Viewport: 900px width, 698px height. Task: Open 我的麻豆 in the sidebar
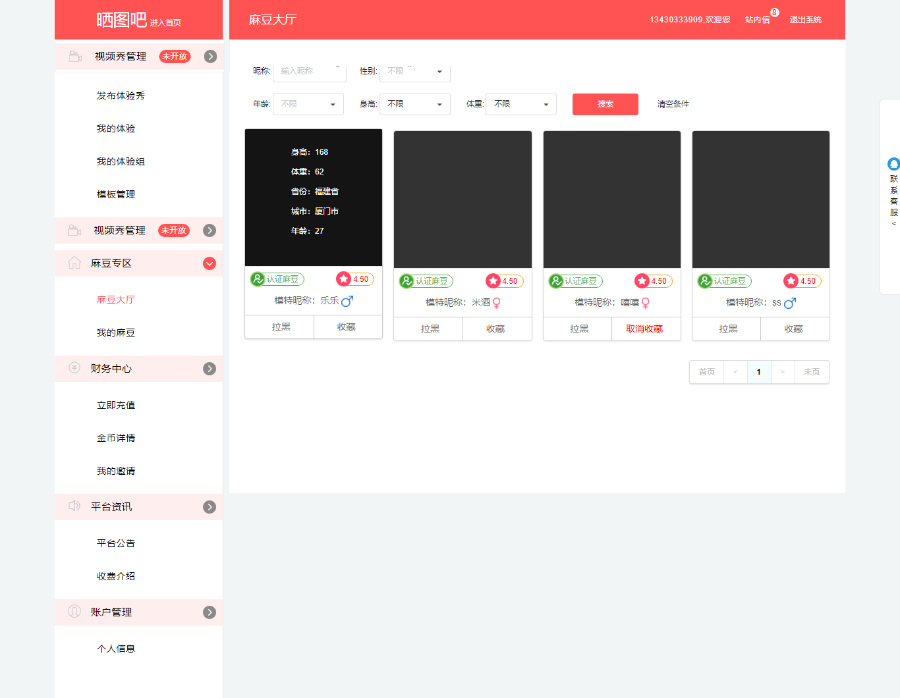[116, 332]
